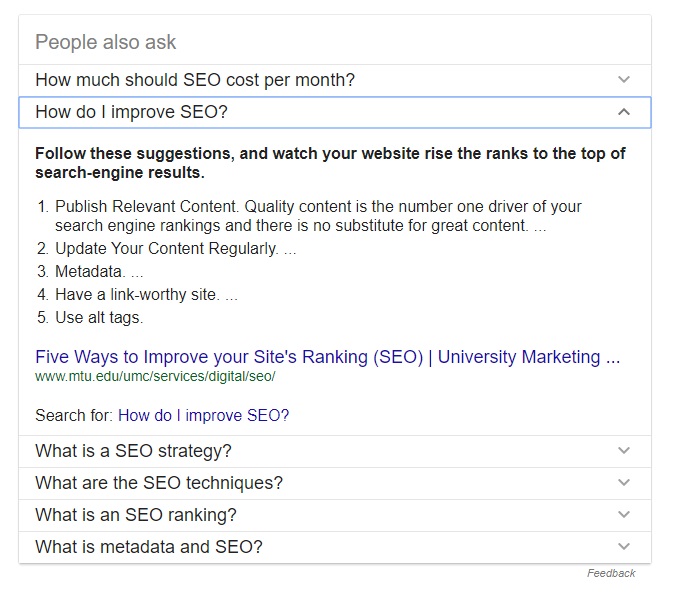
Task: Click the chevron for What is metadata and SEO
Action: pos(624,546)
